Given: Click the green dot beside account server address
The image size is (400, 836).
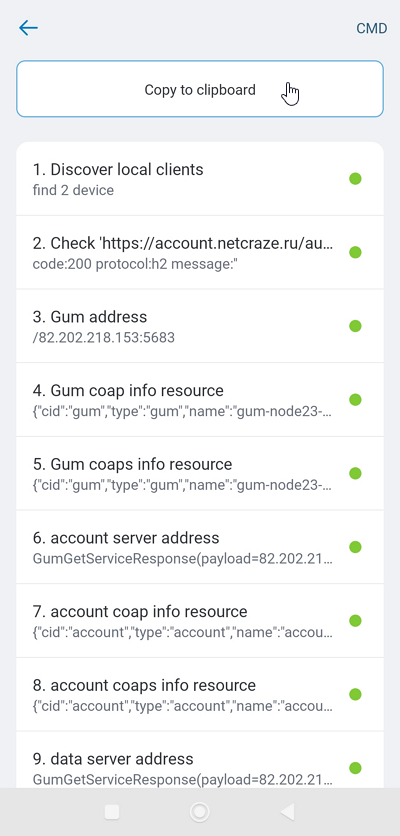Looking at the screenshot, I should pos(355,547).
